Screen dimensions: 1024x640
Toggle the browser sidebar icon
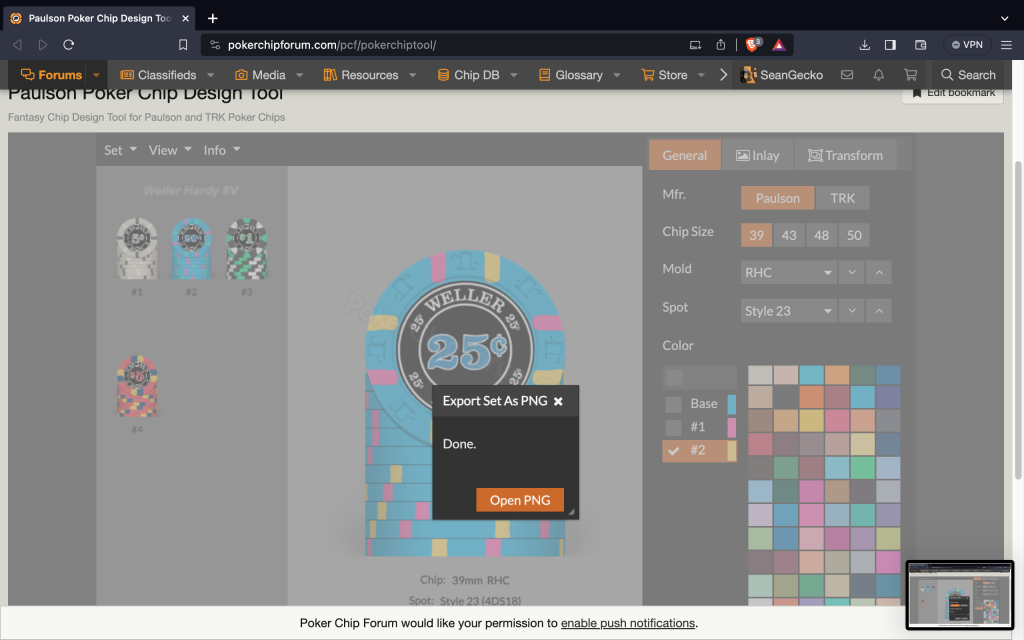click(890, 44)
